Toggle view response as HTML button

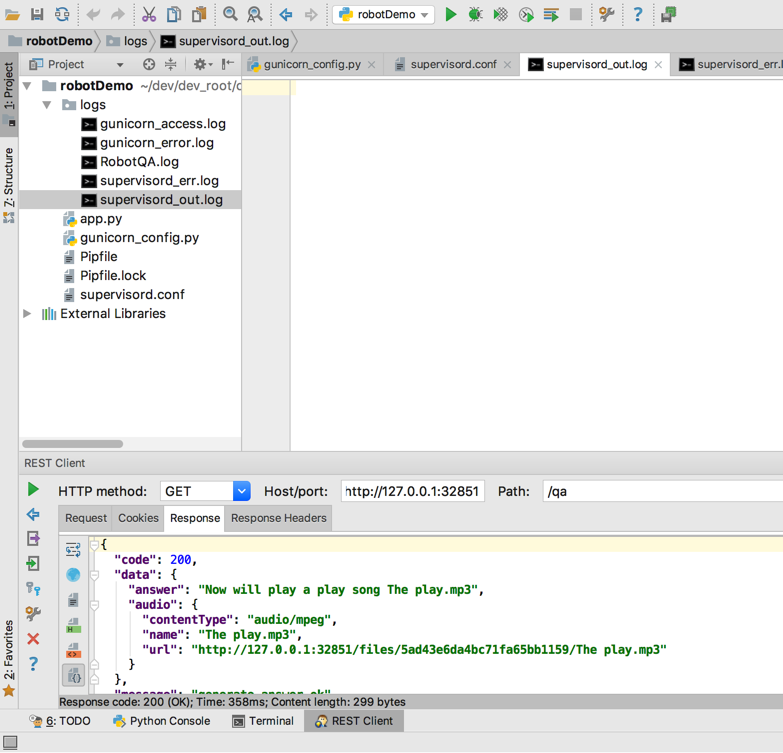click(x=74, y=626)
